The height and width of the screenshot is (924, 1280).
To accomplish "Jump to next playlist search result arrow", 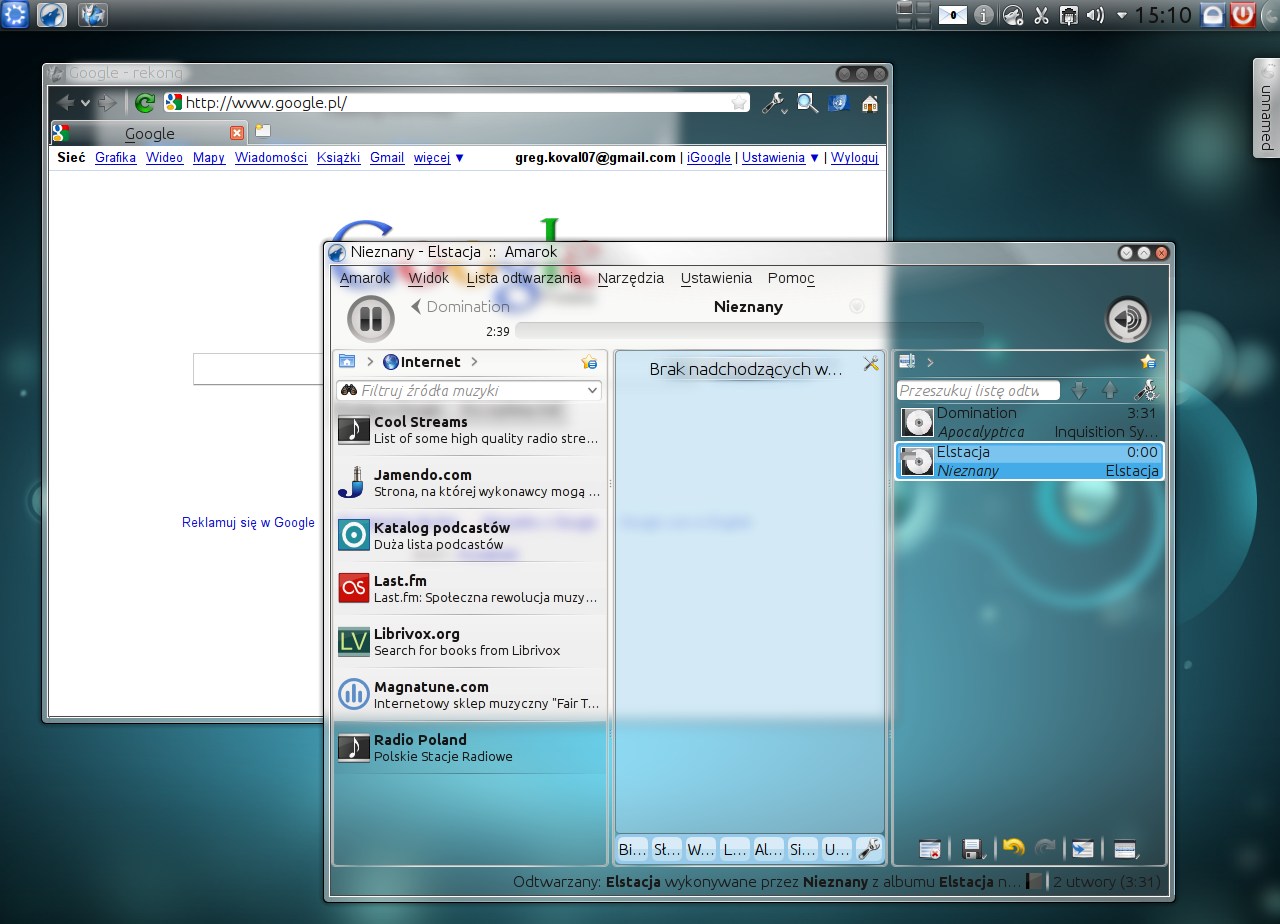I will click(1079, 391).
